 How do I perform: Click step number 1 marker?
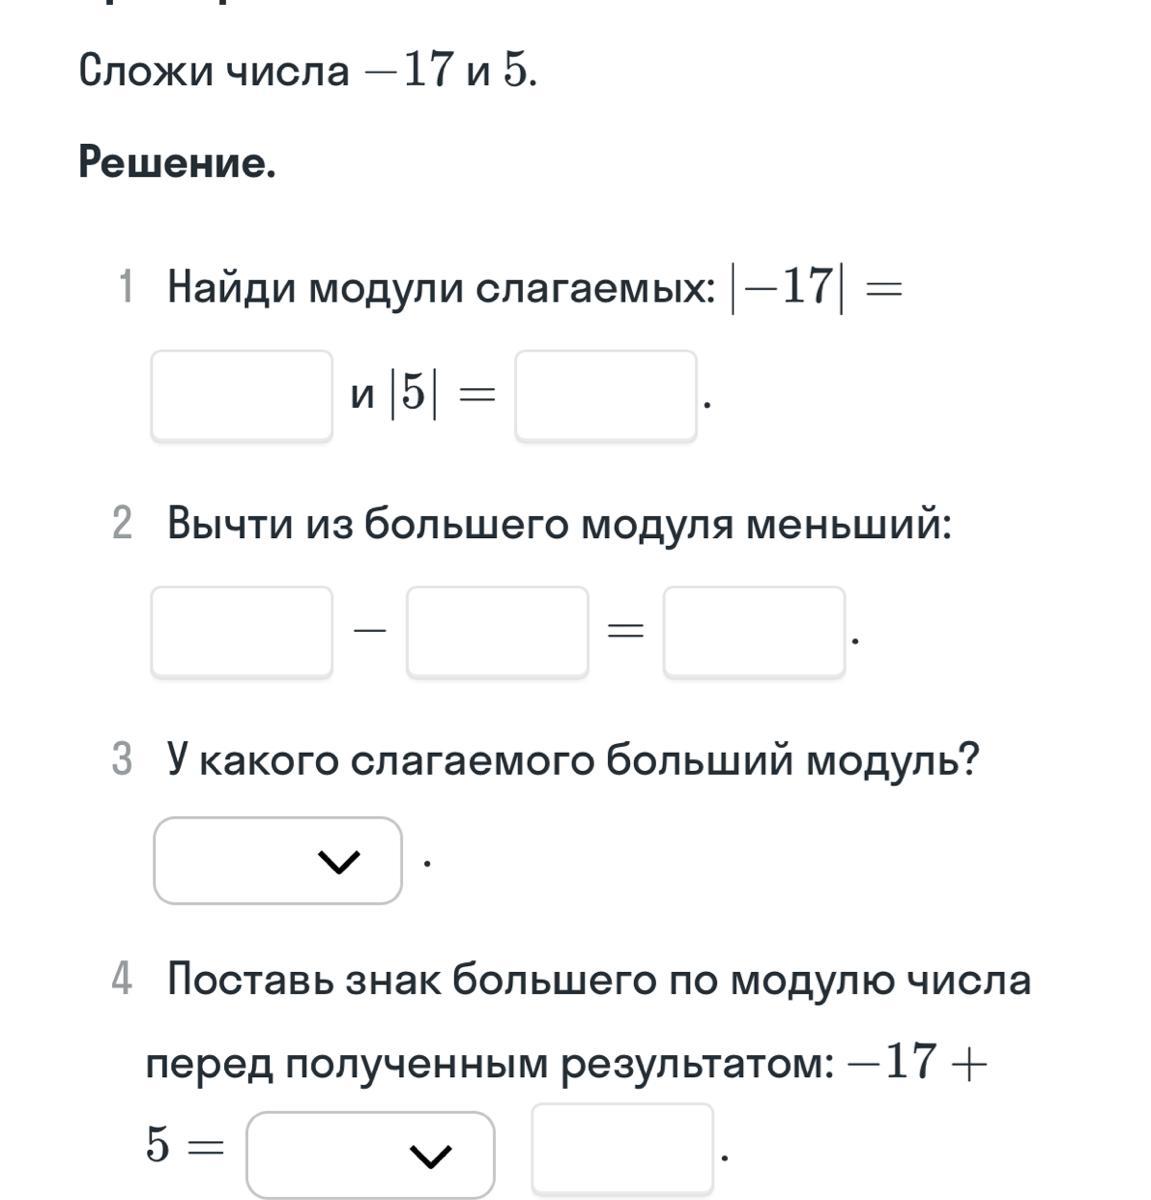tap(125, 288)
